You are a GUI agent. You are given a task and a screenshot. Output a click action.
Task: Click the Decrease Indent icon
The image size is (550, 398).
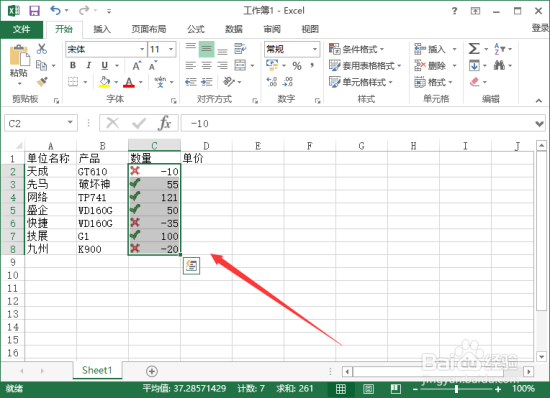coord(190,82)
